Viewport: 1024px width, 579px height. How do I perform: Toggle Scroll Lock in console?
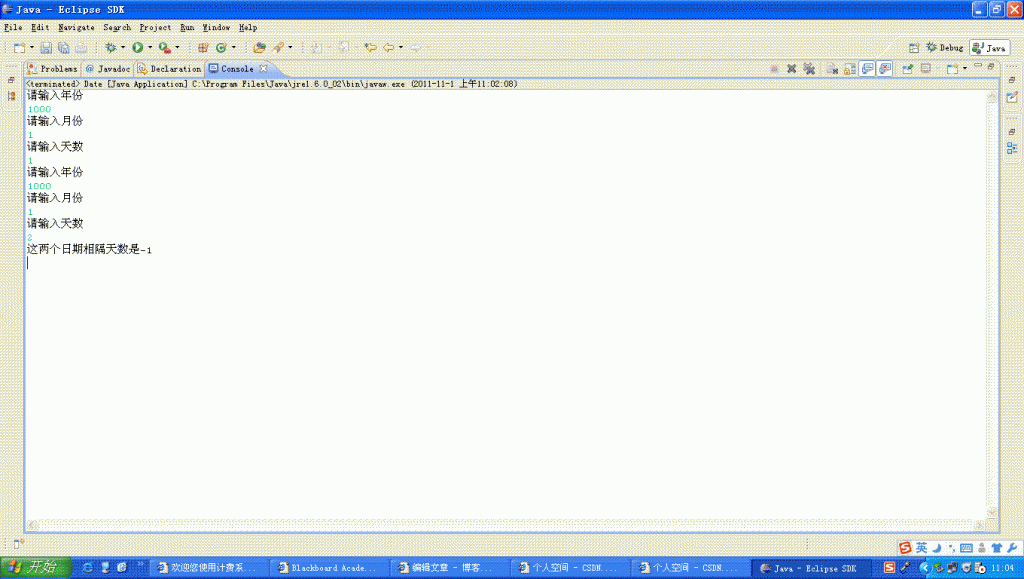point(850,69)
